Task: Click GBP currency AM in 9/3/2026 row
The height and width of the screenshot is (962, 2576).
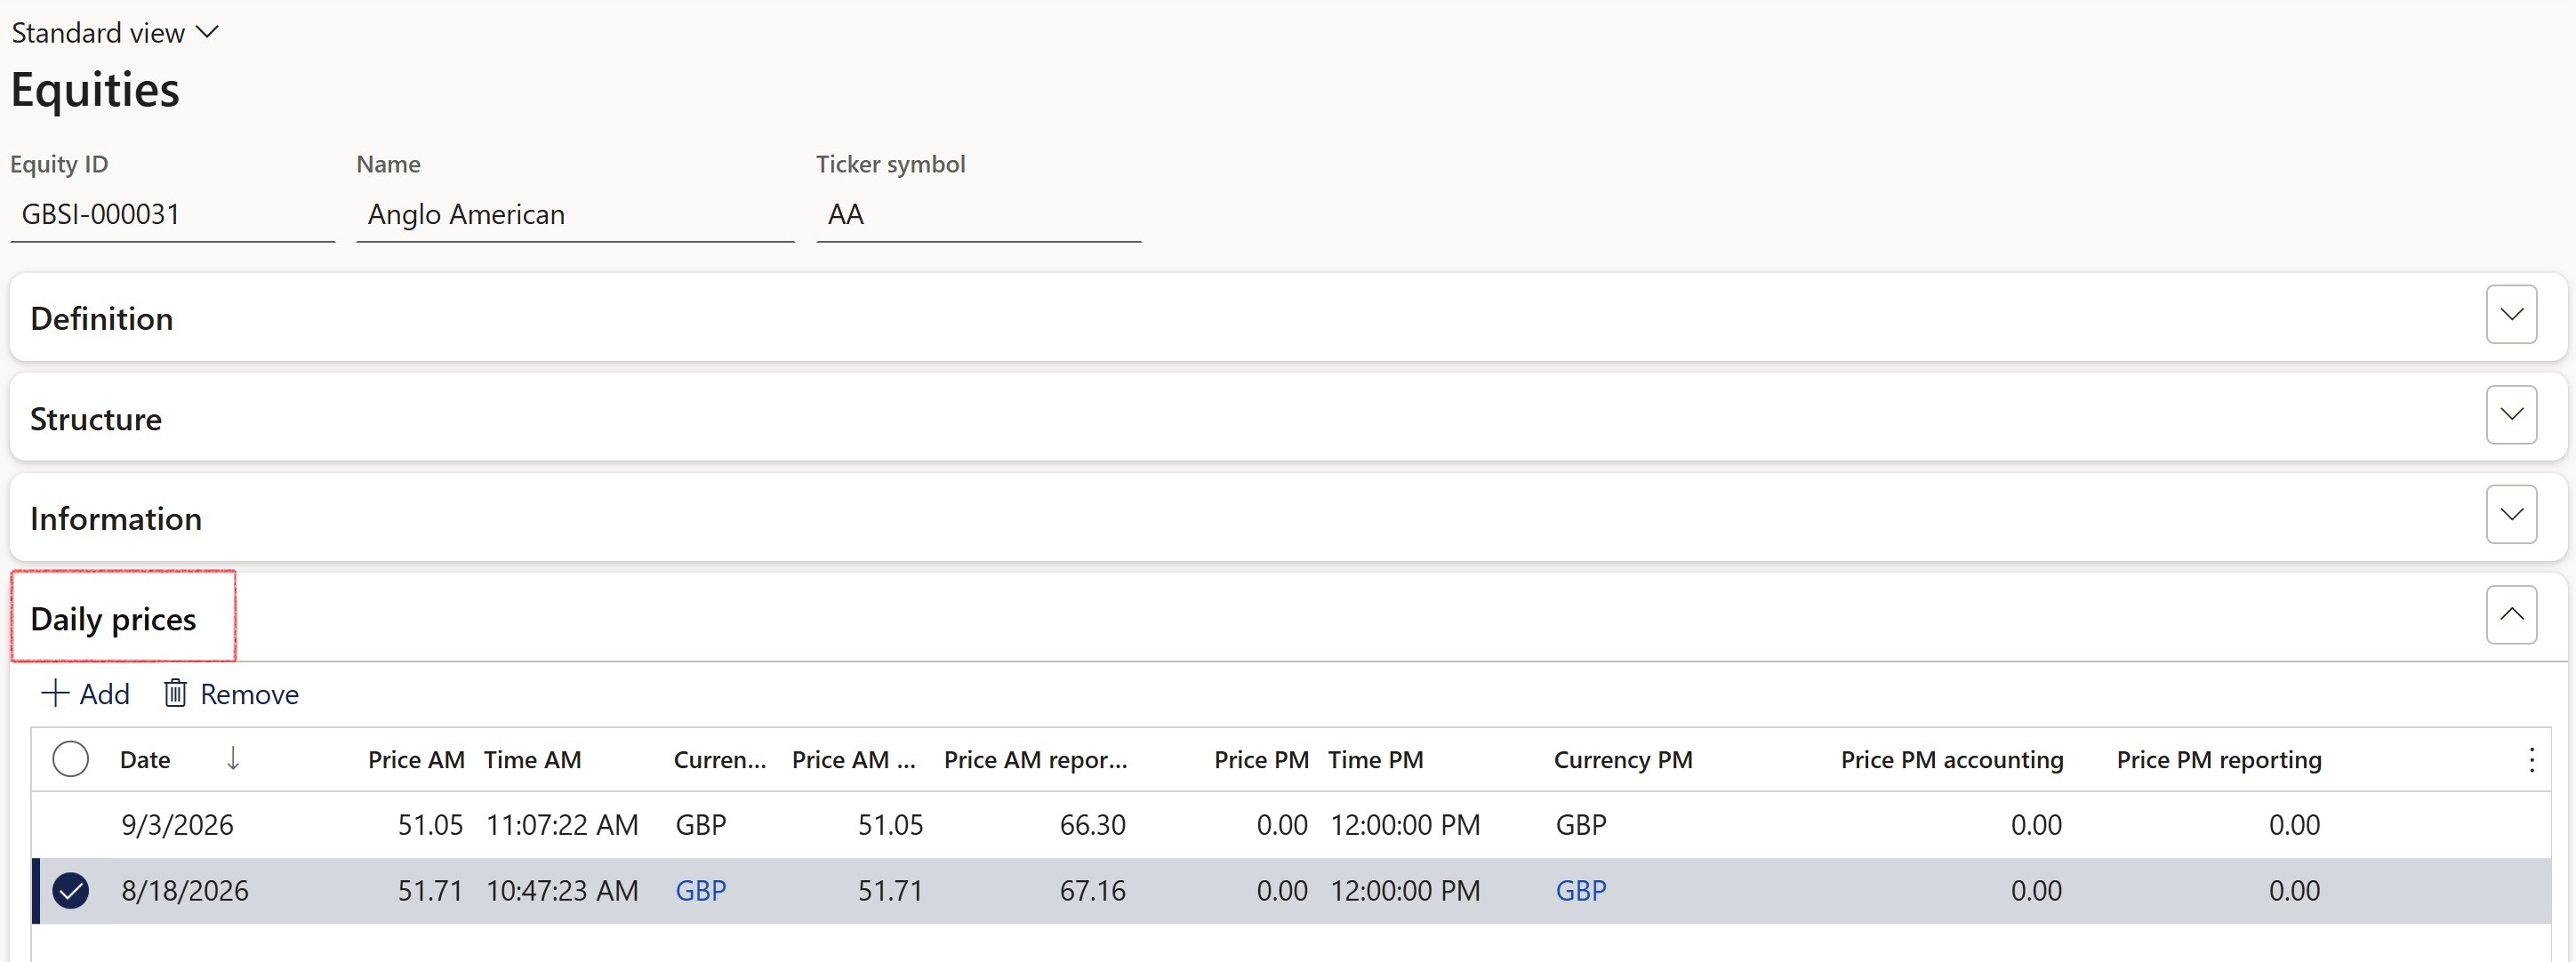Action: (701, 824)
